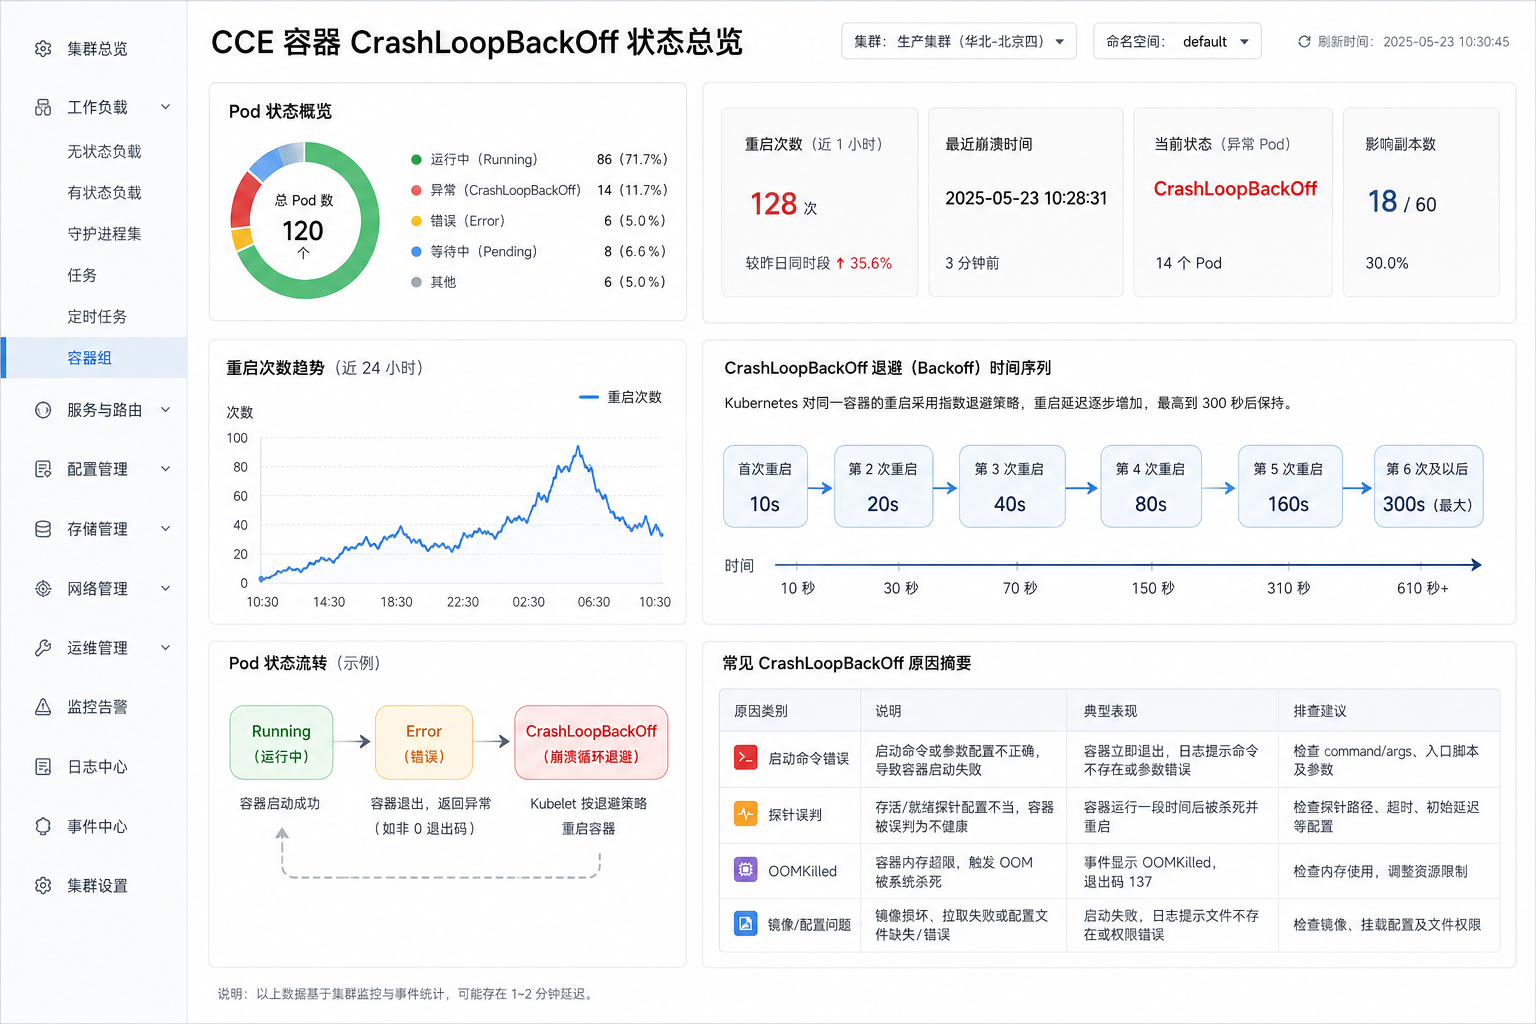The height and width of the screenshot is (1024, 1536).
Task: Click the yellow 错误 (Error) legend dot
Action: click(x=416, y=221)
